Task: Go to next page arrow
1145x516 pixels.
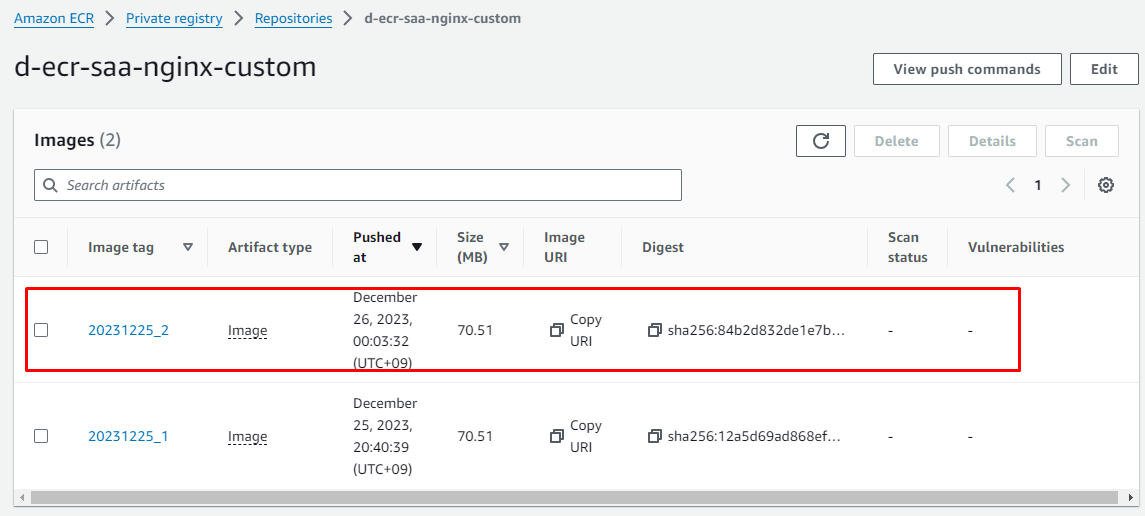Action: 1065,185
